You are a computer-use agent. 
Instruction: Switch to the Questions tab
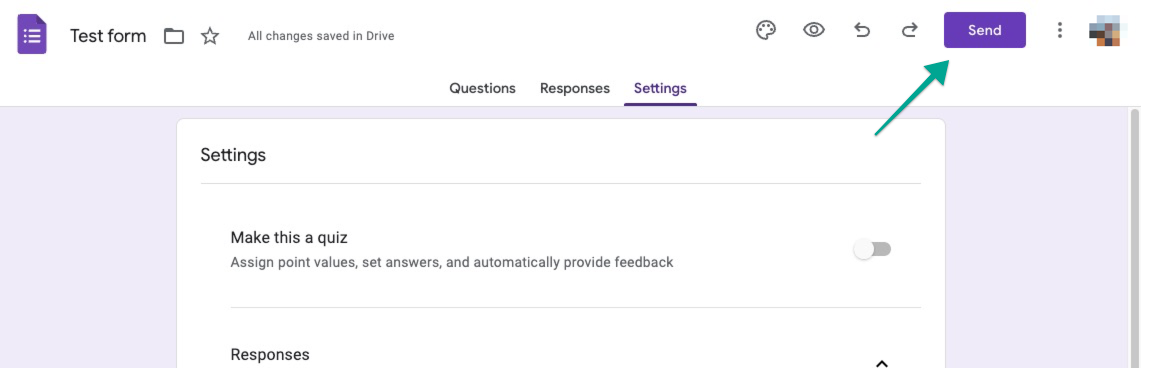tap(482, 88)
